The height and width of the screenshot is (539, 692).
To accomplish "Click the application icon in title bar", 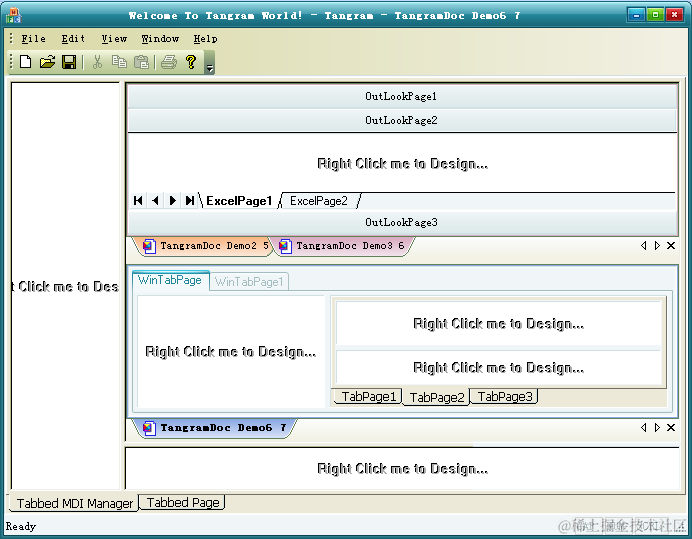I will (x=13, y=15).
